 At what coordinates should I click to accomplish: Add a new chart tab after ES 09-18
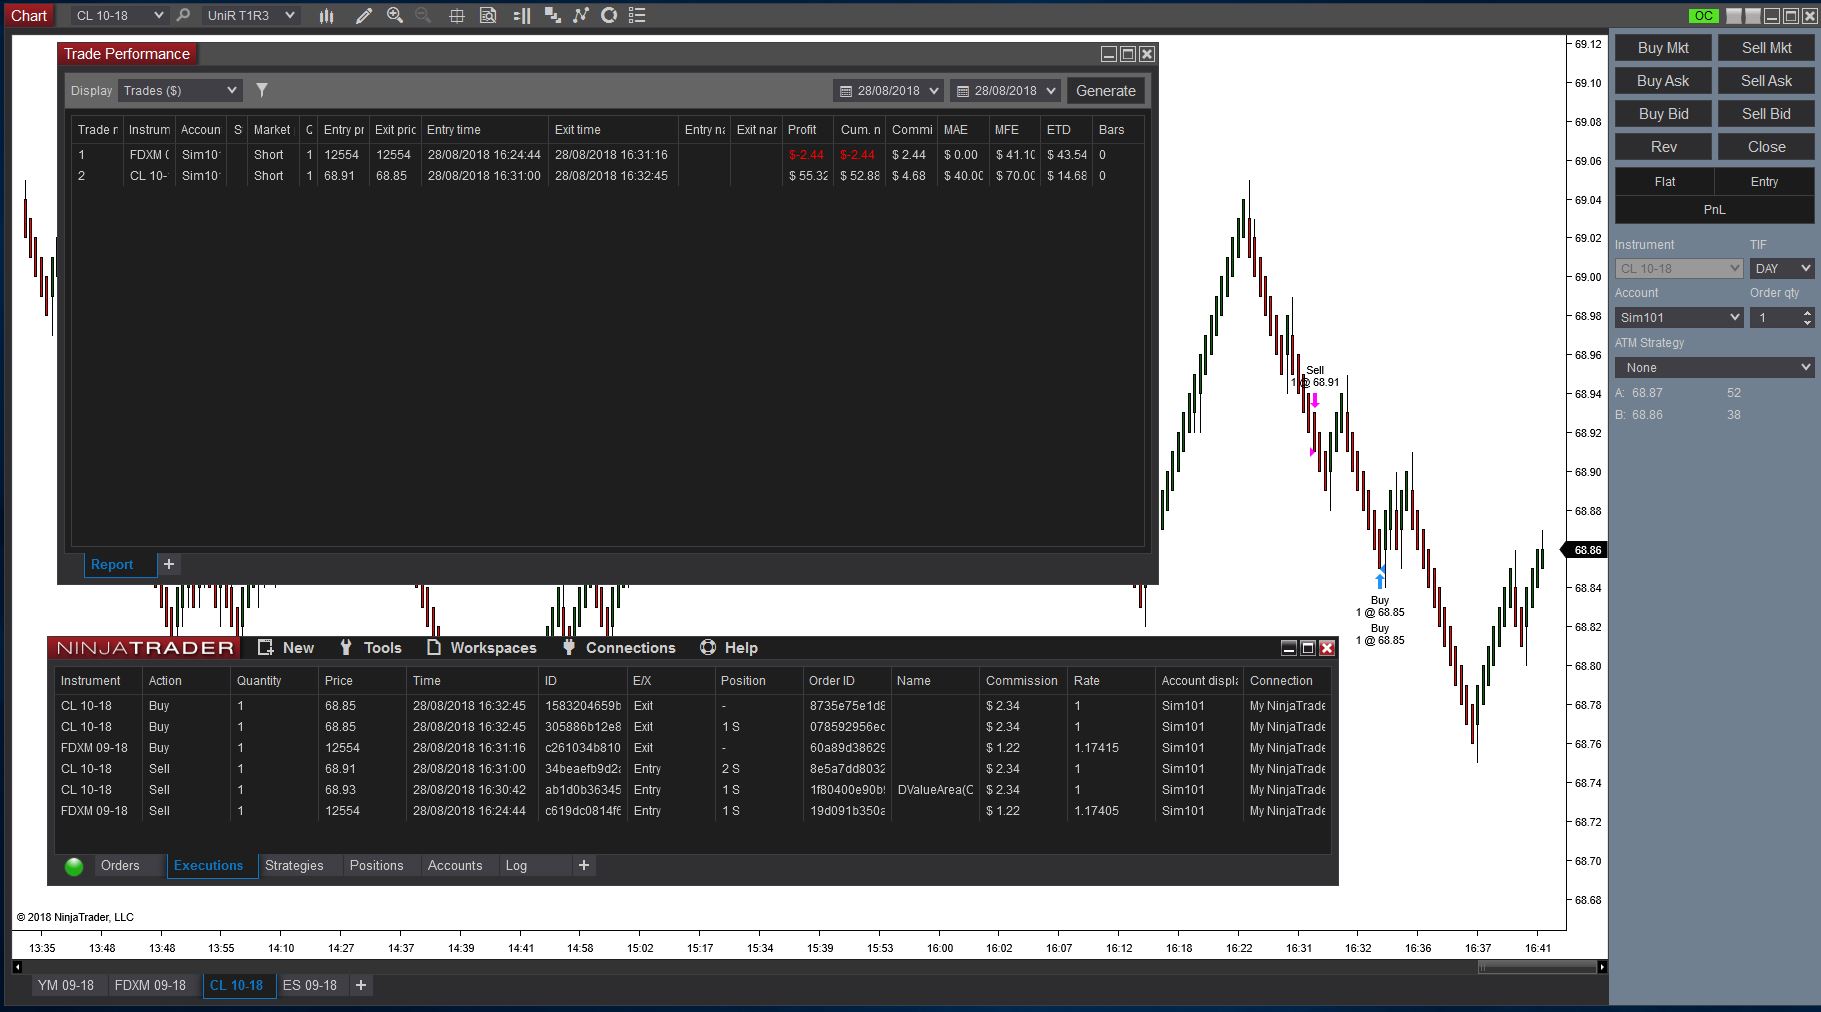pyautogui.click(x=361, y=985)
